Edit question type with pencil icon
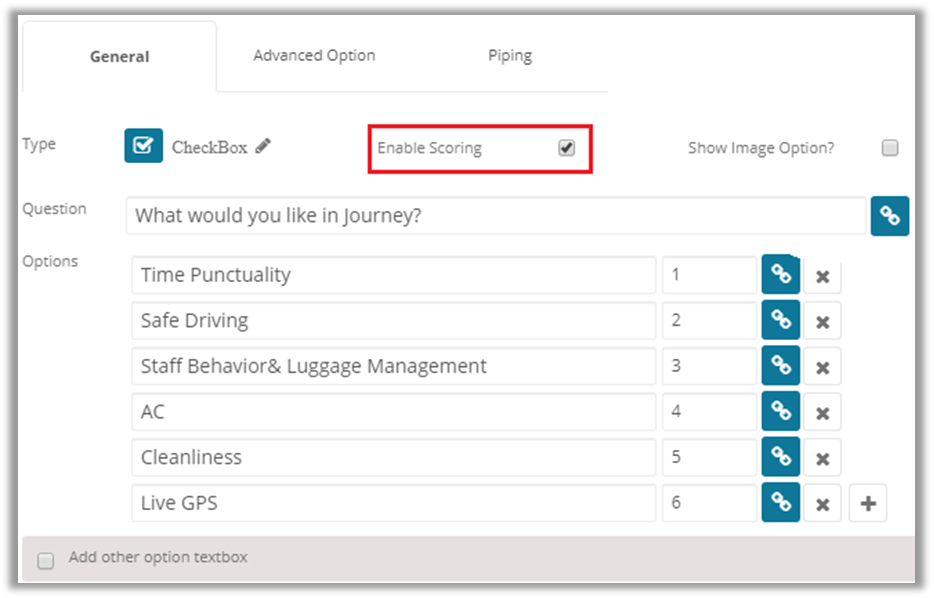 click(263, 146)
